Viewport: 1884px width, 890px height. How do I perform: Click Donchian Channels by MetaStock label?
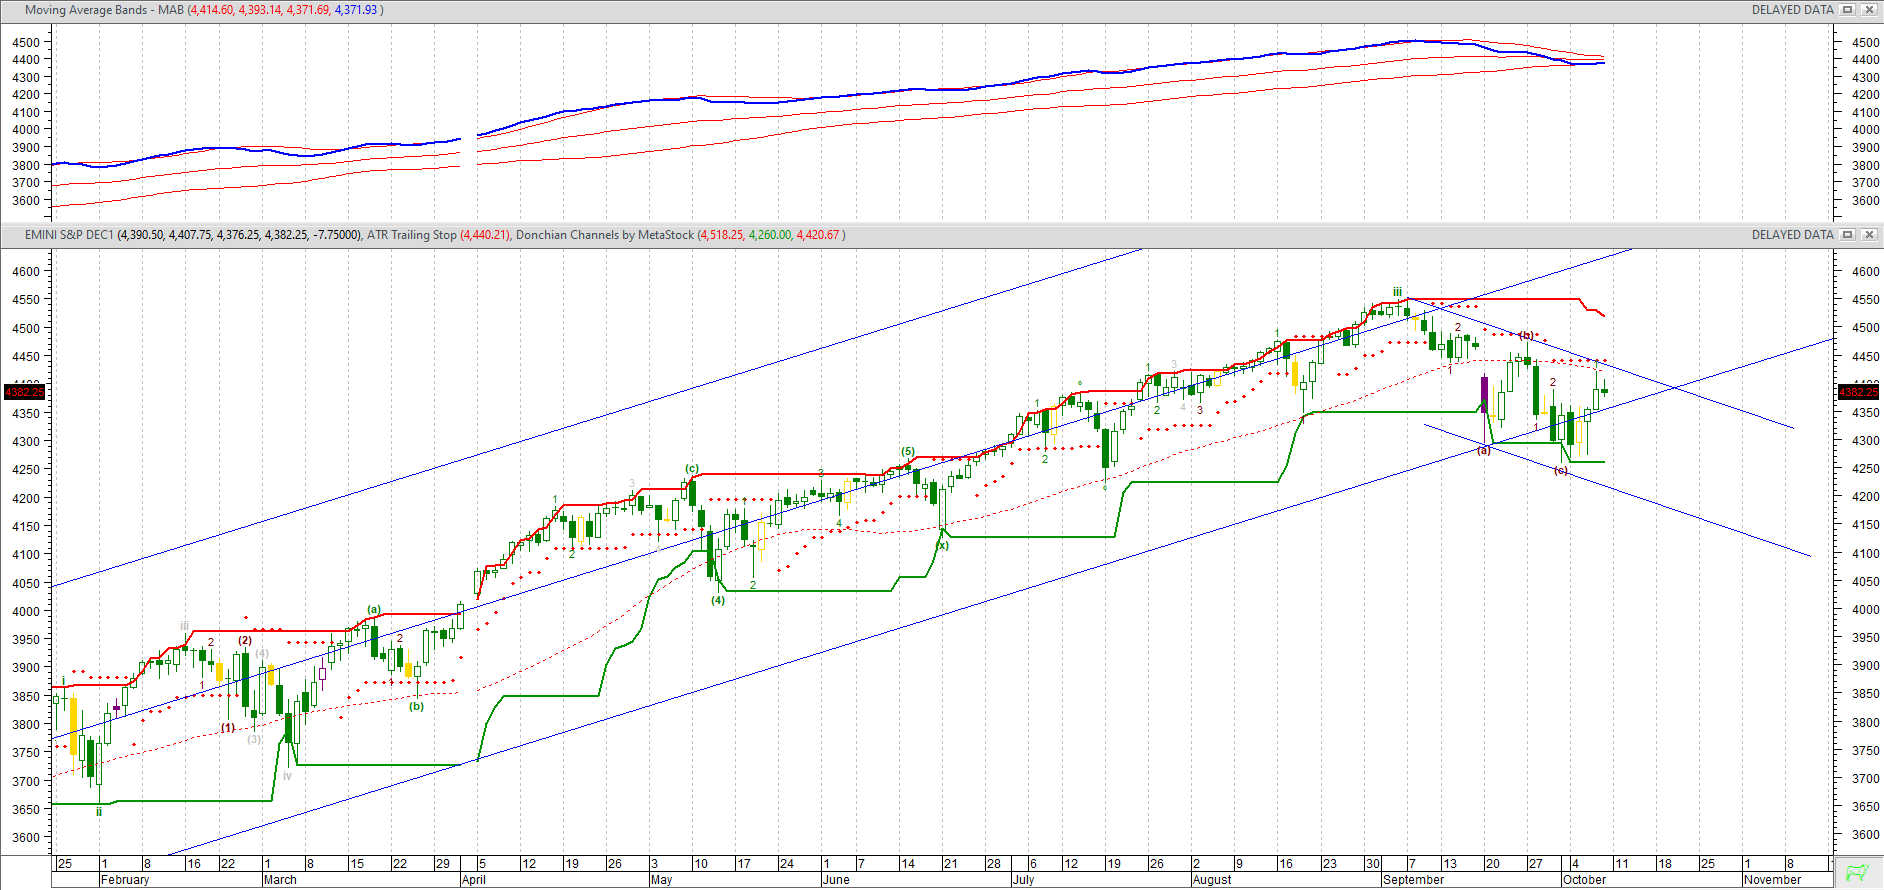604,235
